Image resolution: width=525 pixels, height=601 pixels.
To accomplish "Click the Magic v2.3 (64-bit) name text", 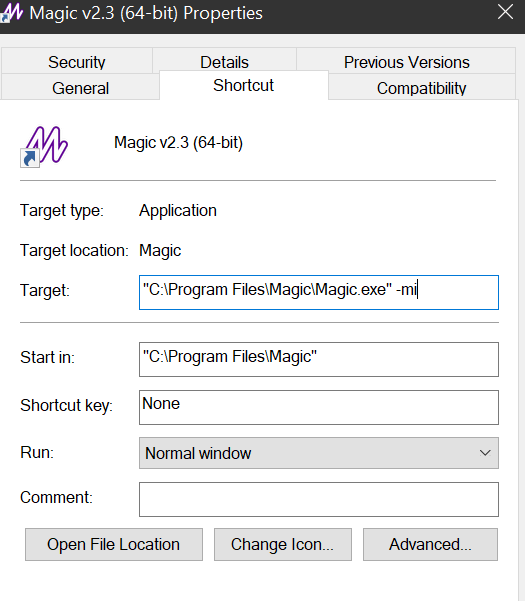I will [x=179, y=143].
